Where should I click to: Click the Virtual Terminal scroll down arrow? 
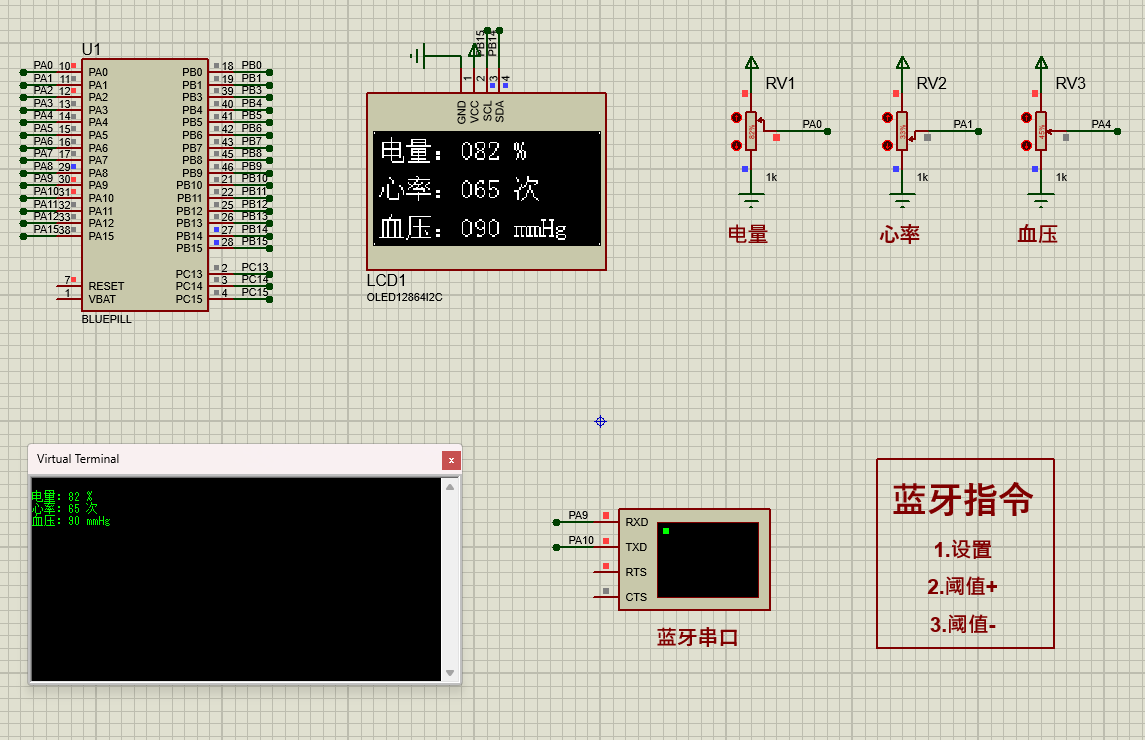[x=450, y=672]
